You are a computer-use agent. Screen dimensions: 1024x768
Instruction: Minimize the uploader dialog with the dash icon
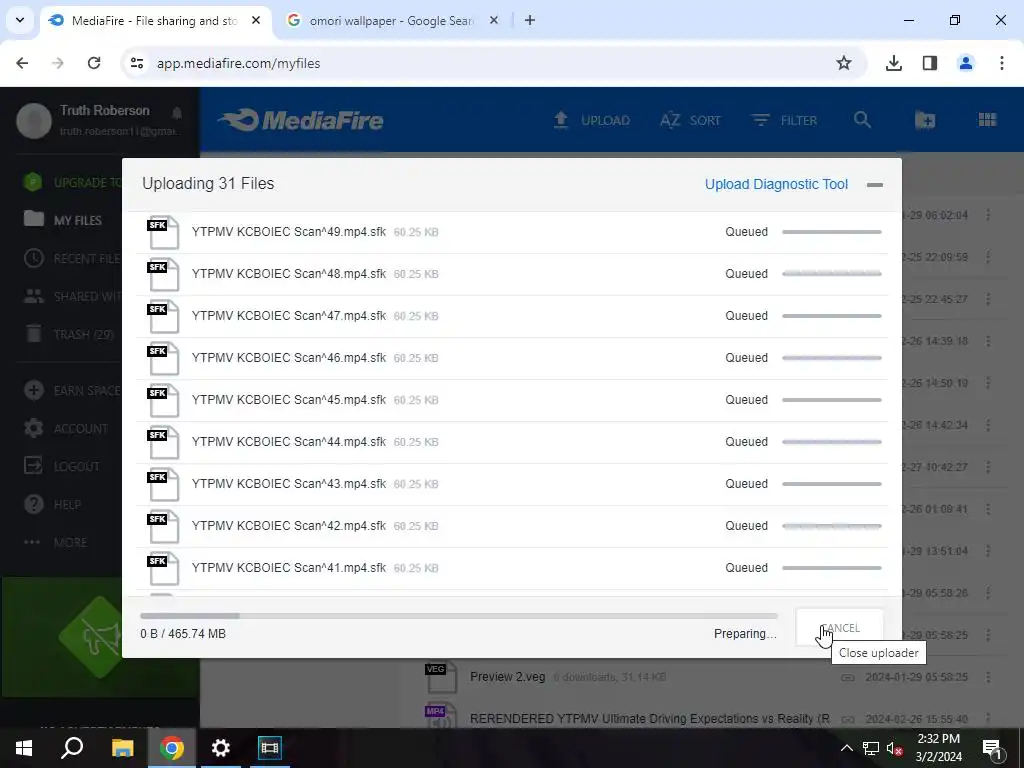pos(874,185)
